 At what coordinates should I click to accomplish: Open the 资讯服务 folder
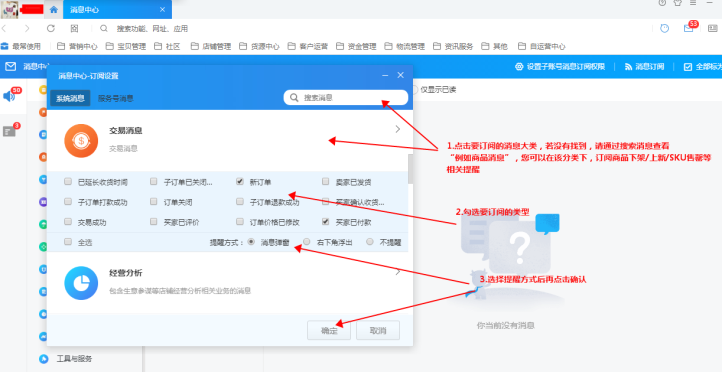454,46
